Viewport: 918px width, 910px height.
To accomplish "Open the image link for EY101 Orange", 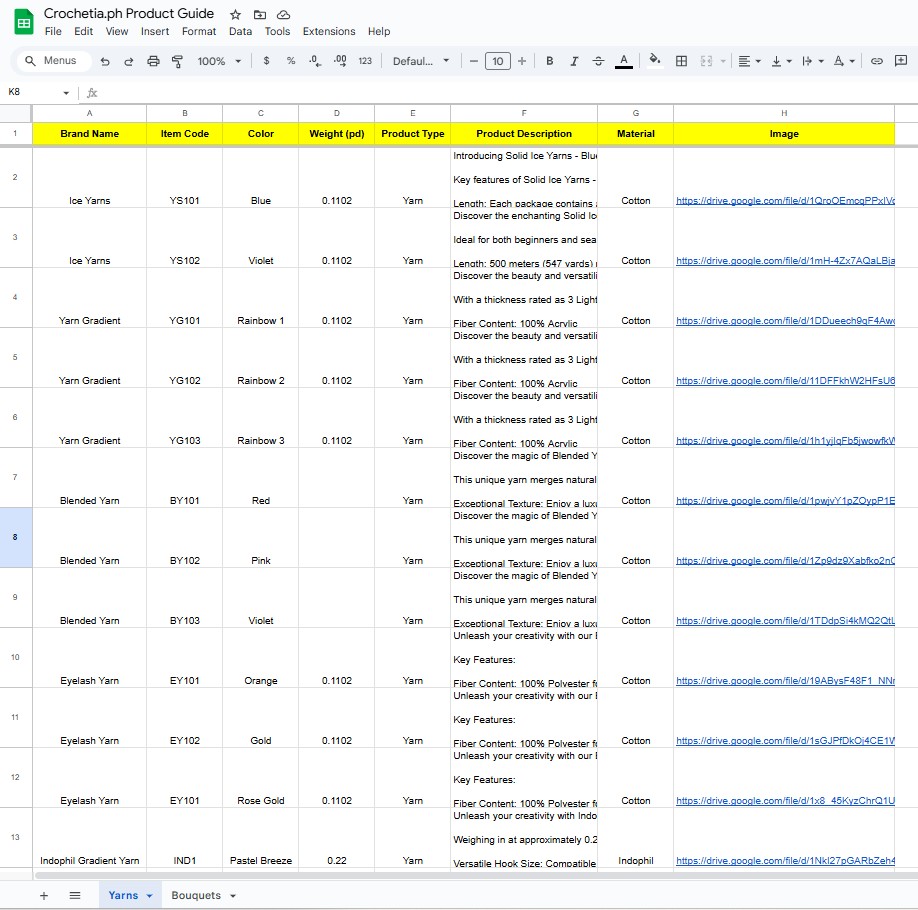I will click(785, 680).
